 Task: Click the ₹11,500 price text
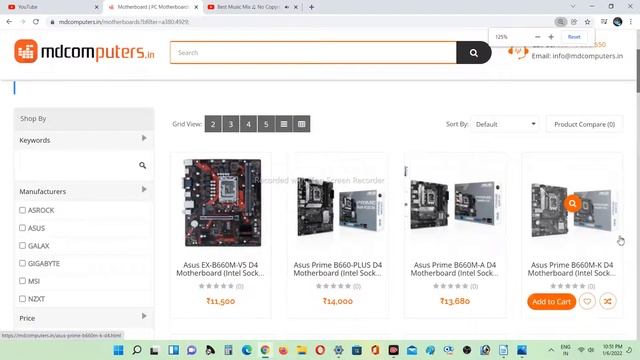[x=220, y=301]
